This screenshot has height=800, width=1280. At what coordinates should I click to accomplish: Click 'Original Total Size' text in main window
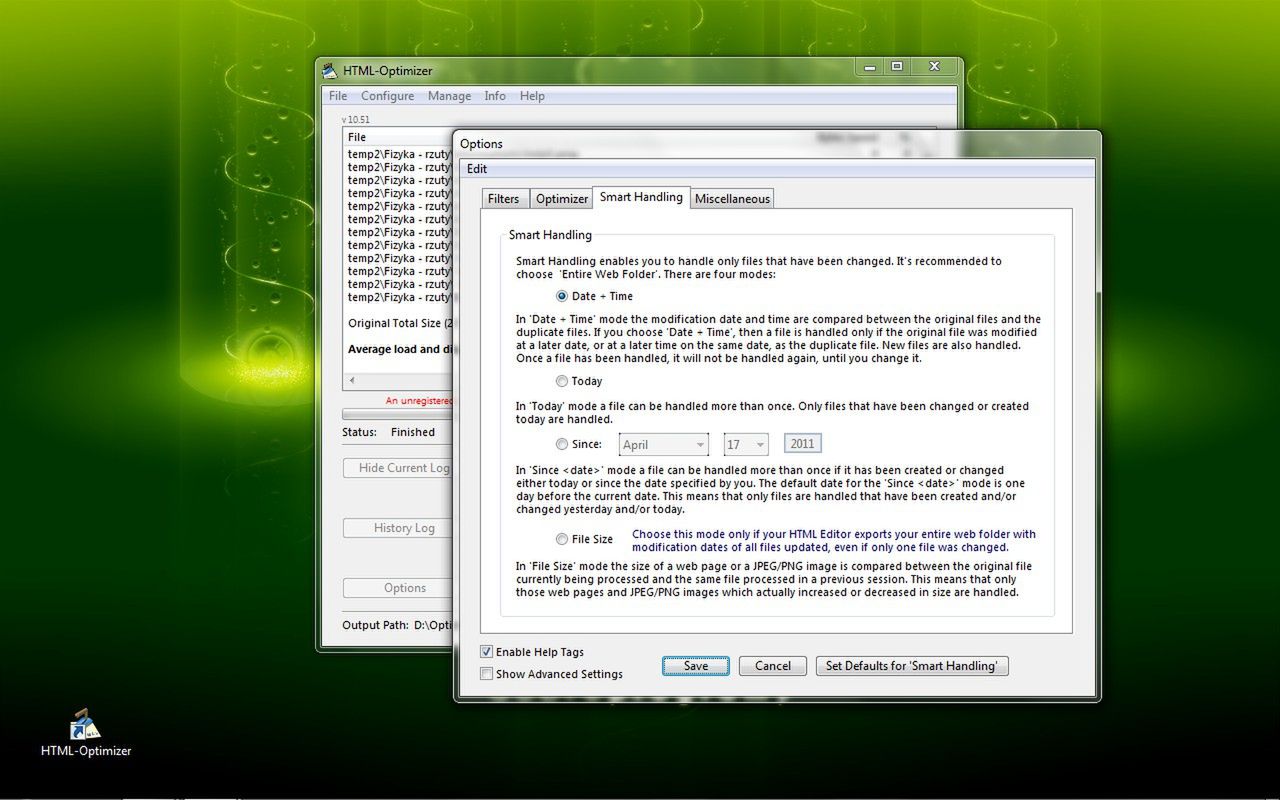pyautogui.click(x=400, y=323)
